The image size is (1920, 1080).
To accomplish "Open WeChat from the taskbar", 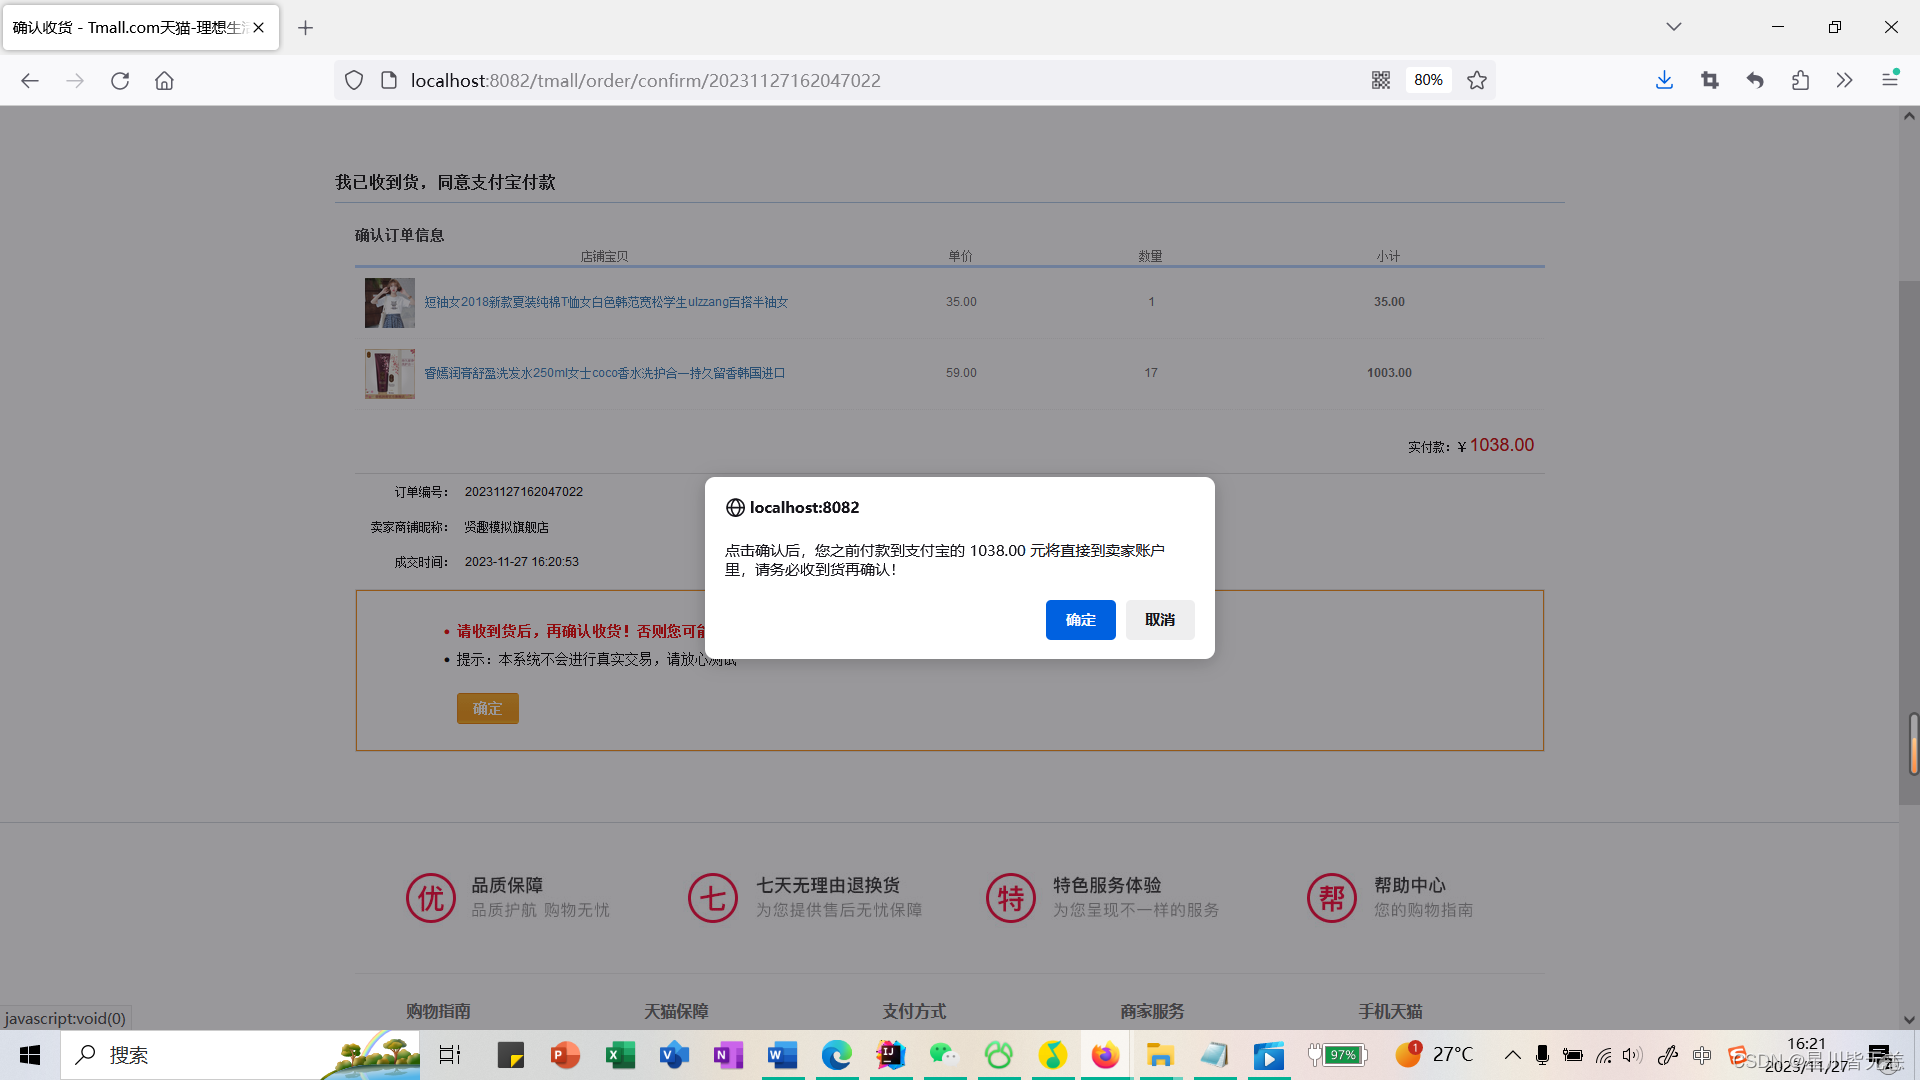I will [x=944, y=1055].
